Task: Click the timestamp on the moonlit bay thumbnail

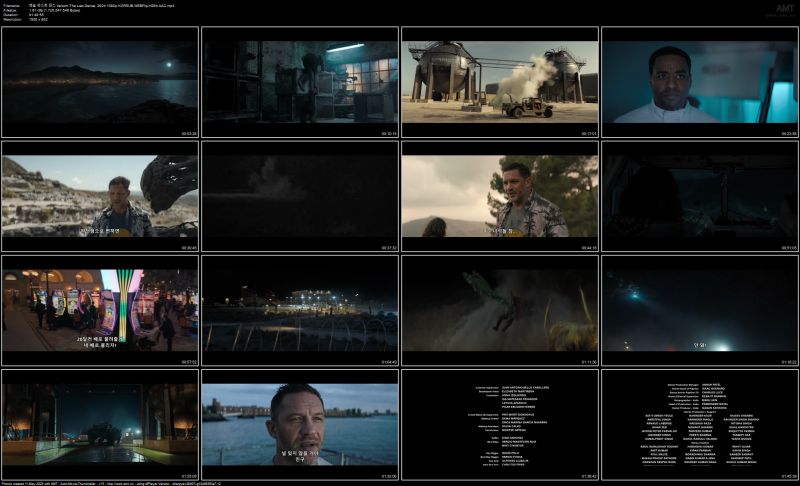Action: (x=189, y=134)
